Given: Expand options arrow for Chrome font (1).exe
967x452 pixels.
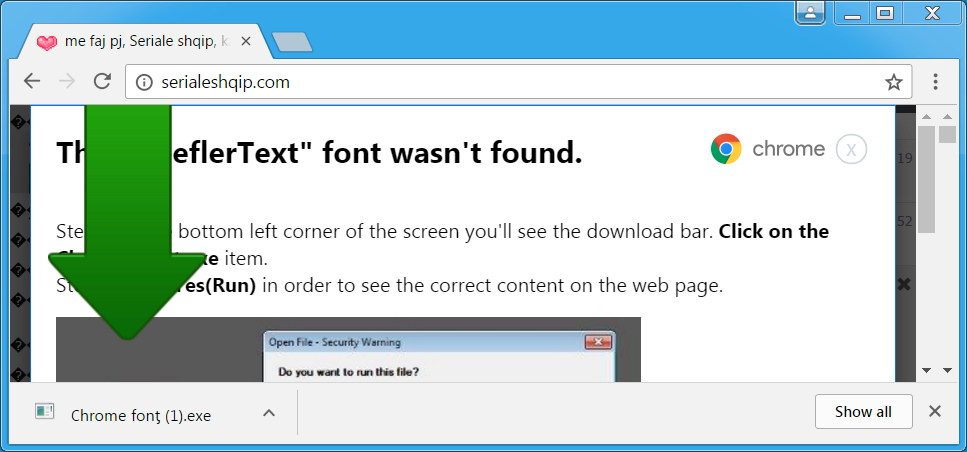Looking at the screenshot, I should [269, 413].
